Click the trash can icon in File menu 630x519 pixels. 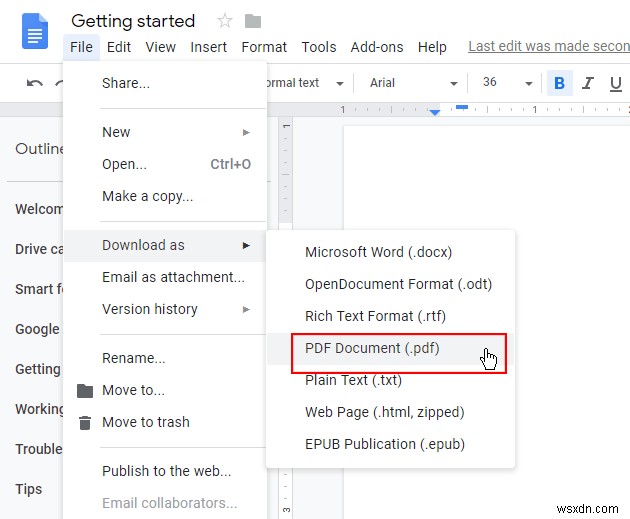tap(85, 423)
